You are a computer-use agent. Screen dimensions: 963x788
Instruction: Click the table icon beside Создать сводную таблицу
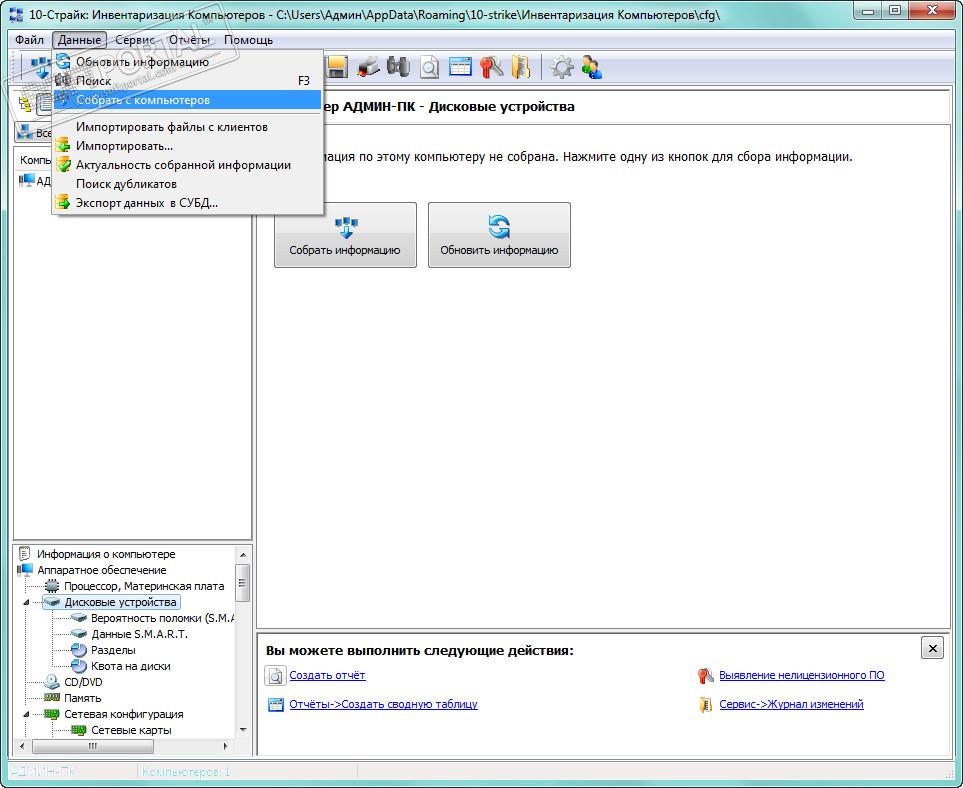[x=276, y=704]
